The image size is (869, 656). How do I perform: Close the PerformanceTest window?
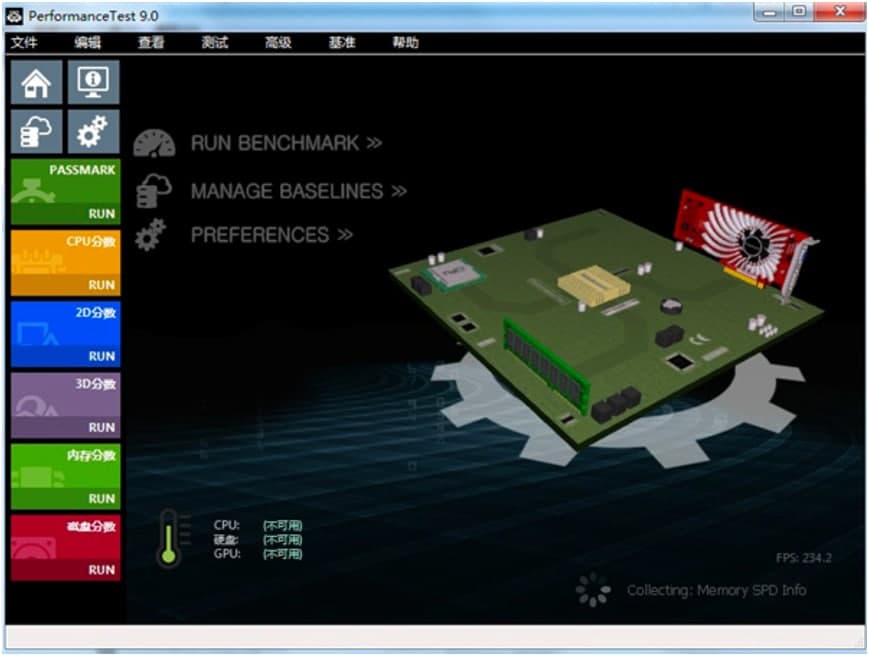(839, 12)
